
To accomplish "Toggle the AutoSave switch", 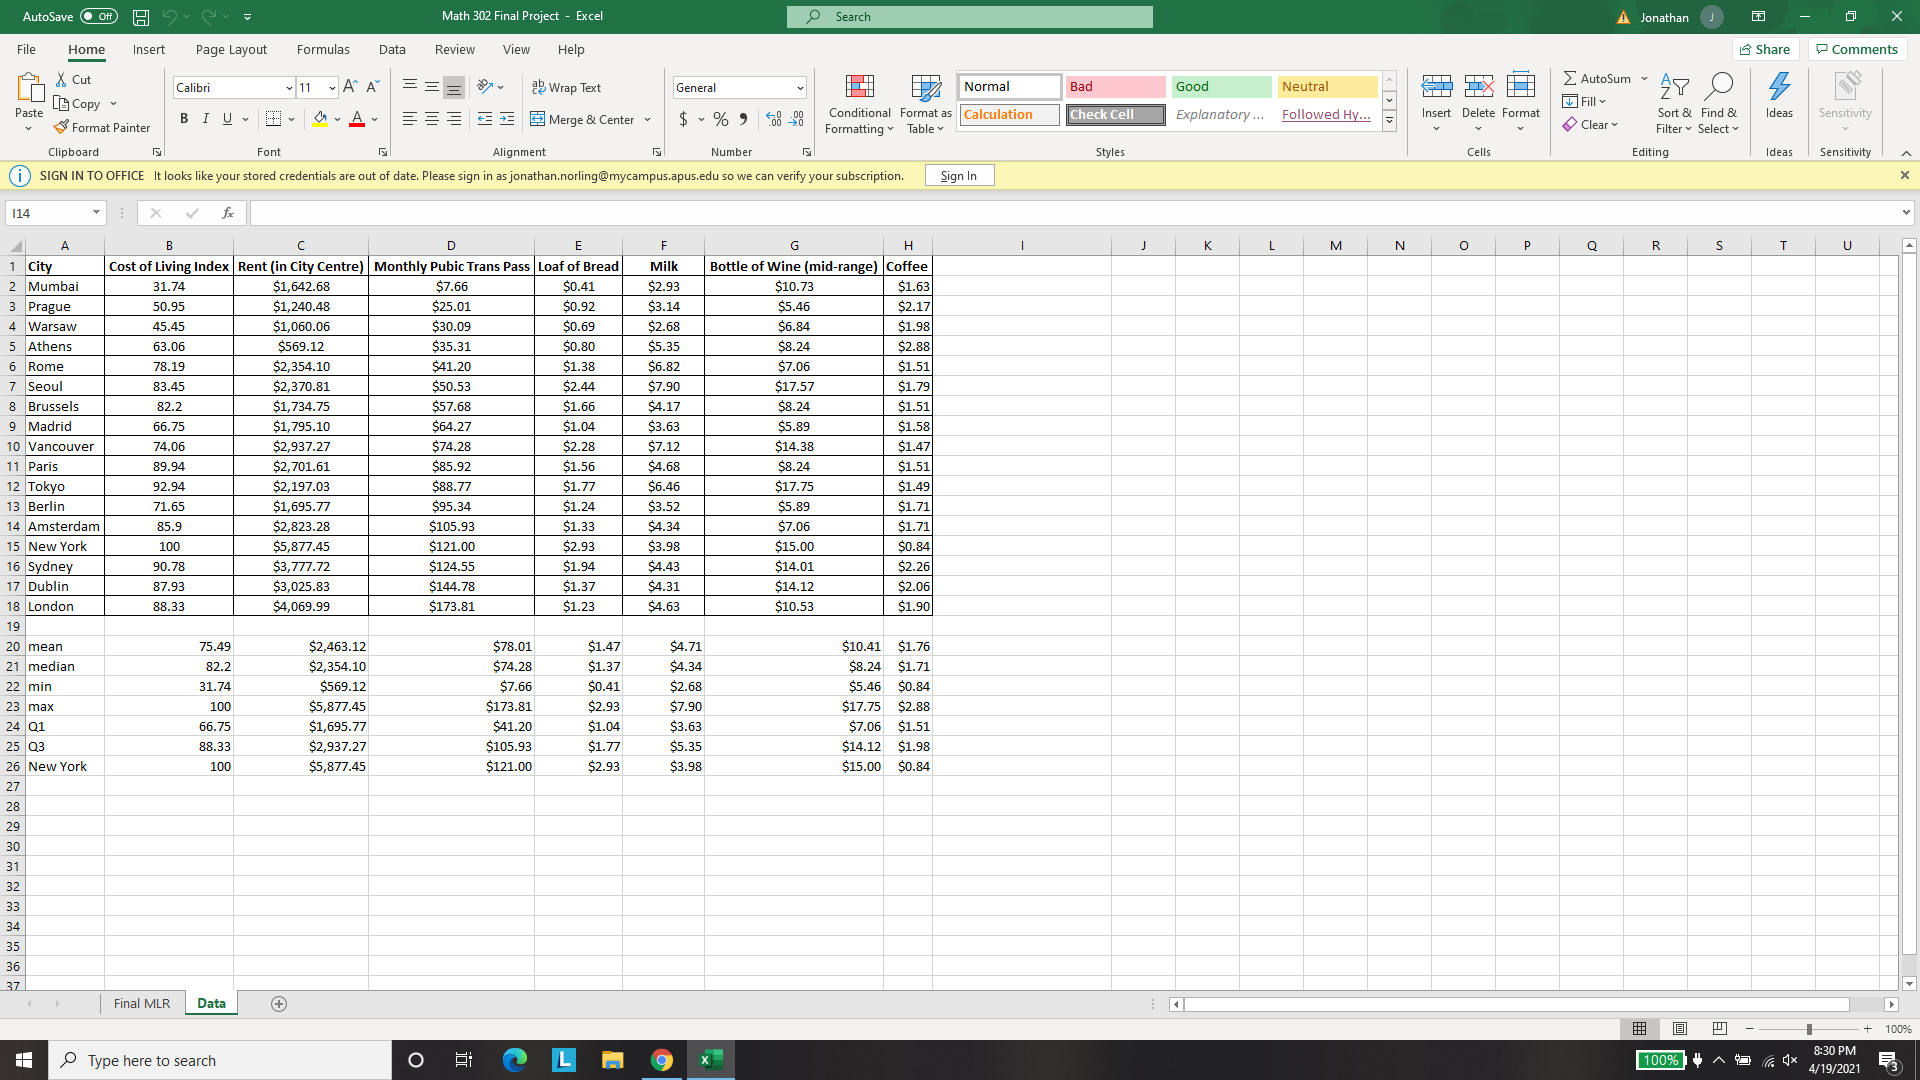I will click(99, 16).
